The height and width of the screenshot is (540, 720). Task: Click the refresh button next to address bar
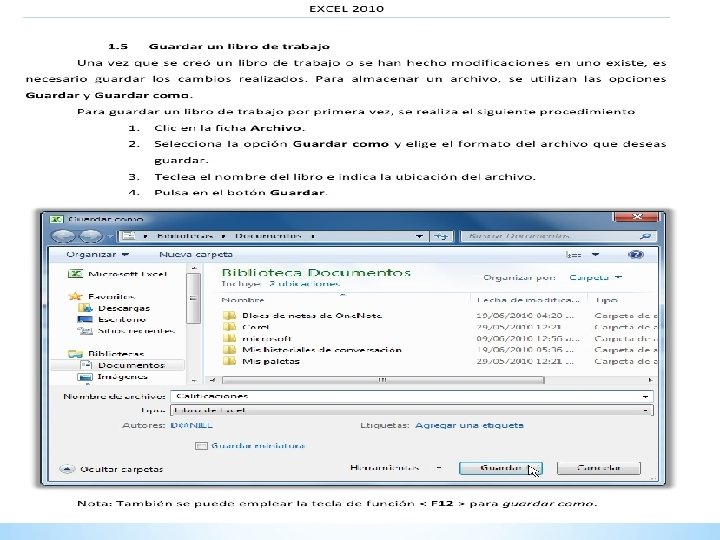pyautogui.click(x=441, y=236)
